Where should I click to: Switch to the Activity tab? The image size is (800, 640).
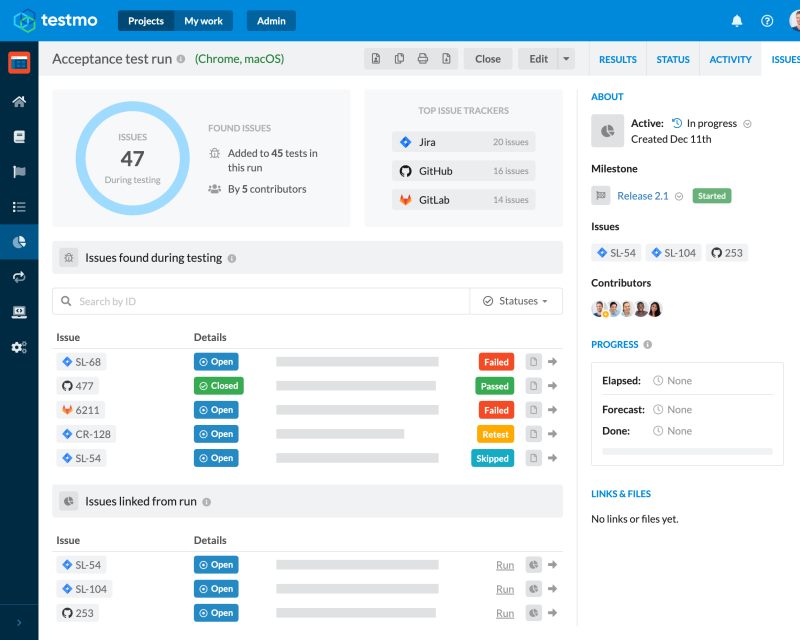[730, 60]
